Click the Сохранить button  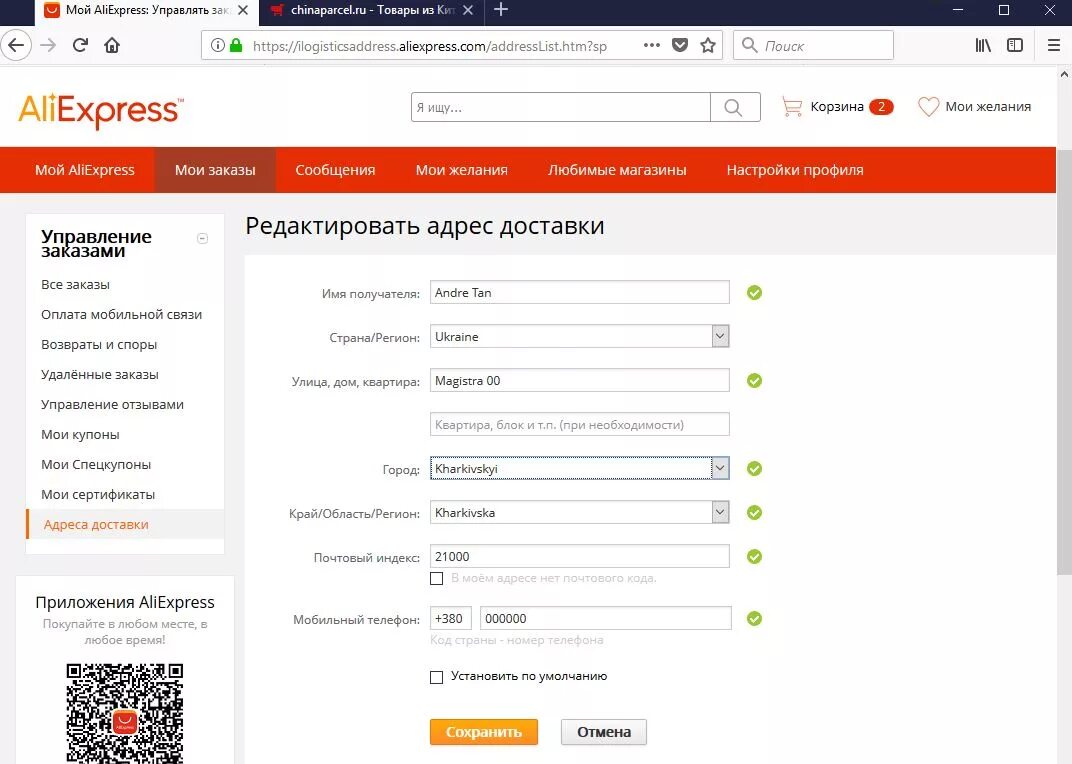click(x=484, y=731)
